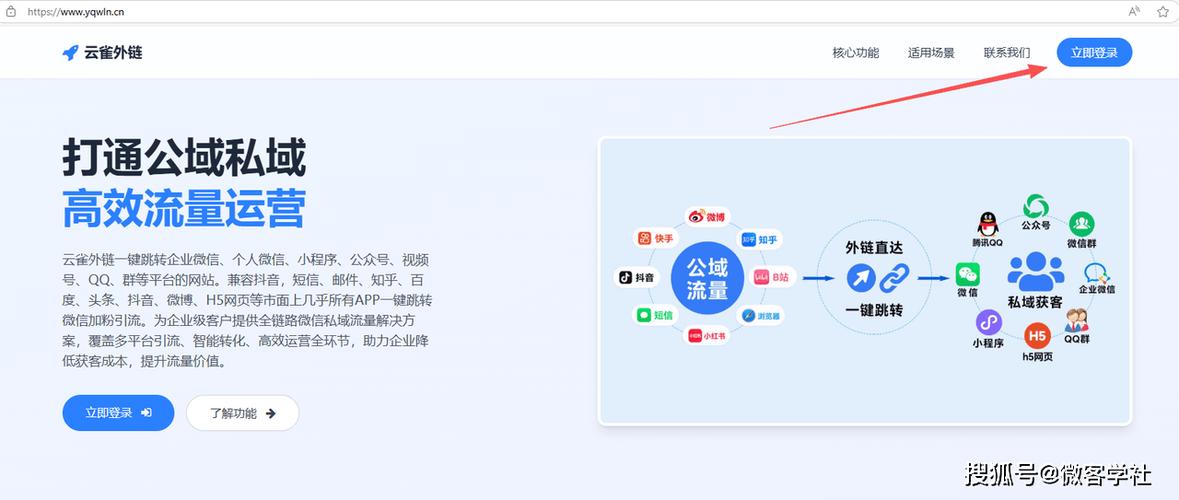The height and width of the screenshot is (500, 1179).
Task: Go to the 联系我们 nav item
Action: [x=1007, y=53]
